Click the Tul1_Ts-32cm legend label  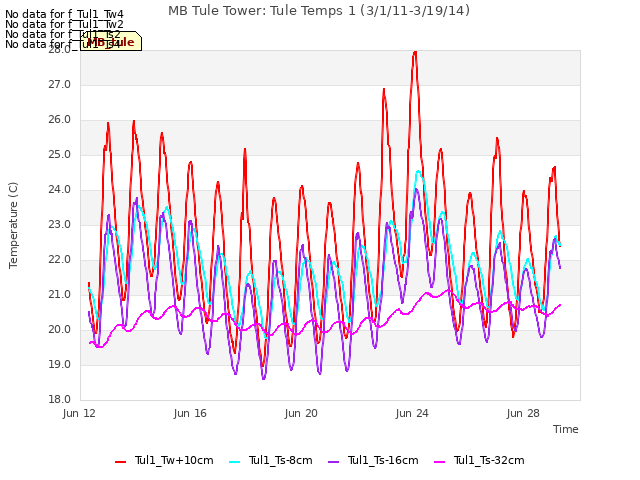489,460
